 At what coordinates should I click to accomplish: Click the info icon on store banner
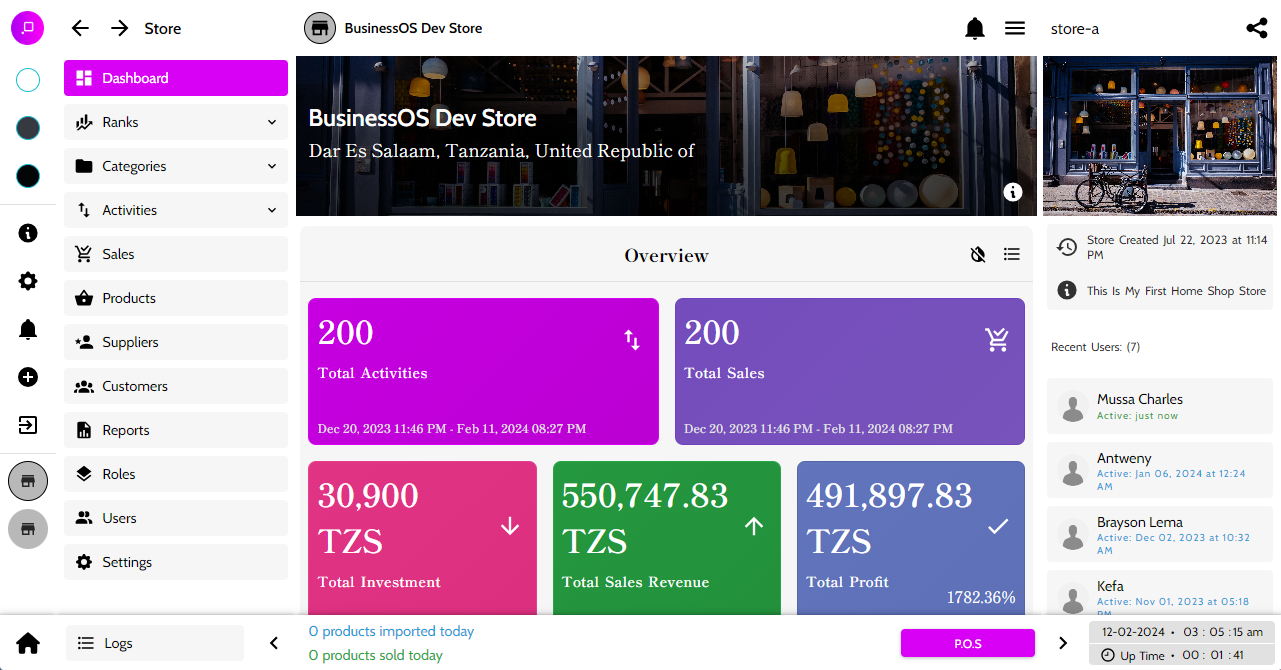tap(1013, 192)
